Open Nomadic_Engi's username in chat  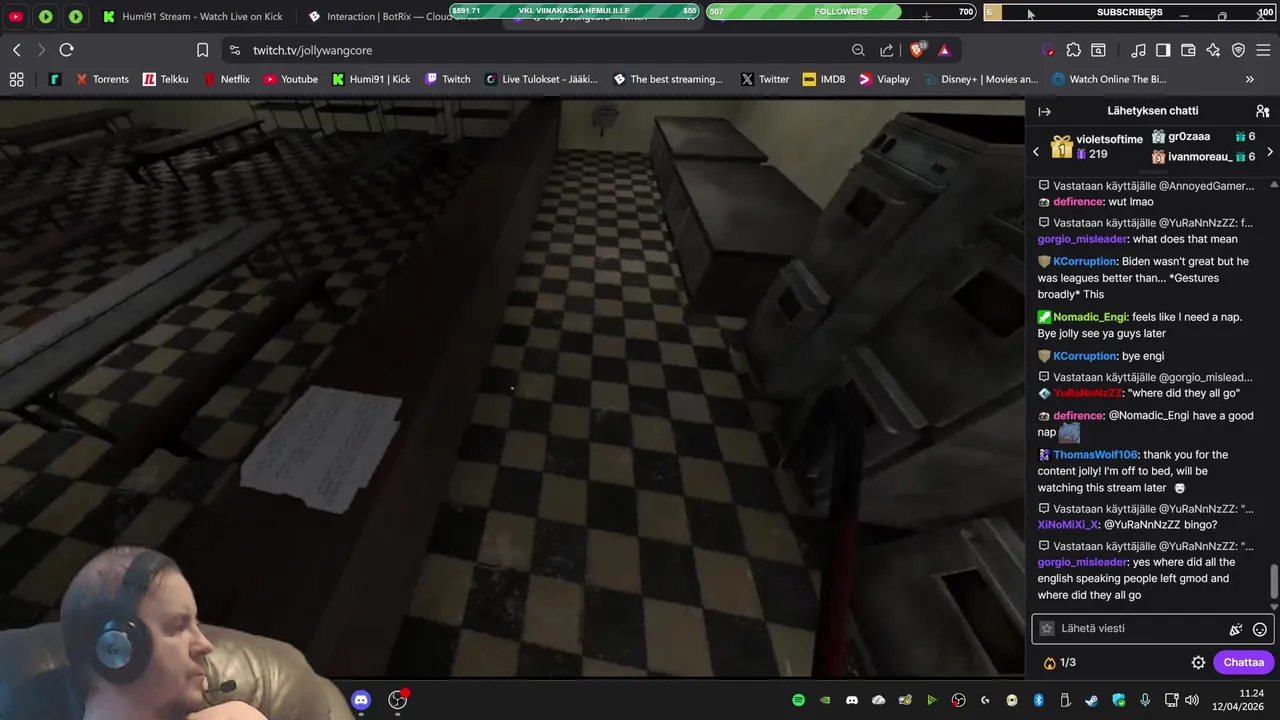click(1089, 317)
